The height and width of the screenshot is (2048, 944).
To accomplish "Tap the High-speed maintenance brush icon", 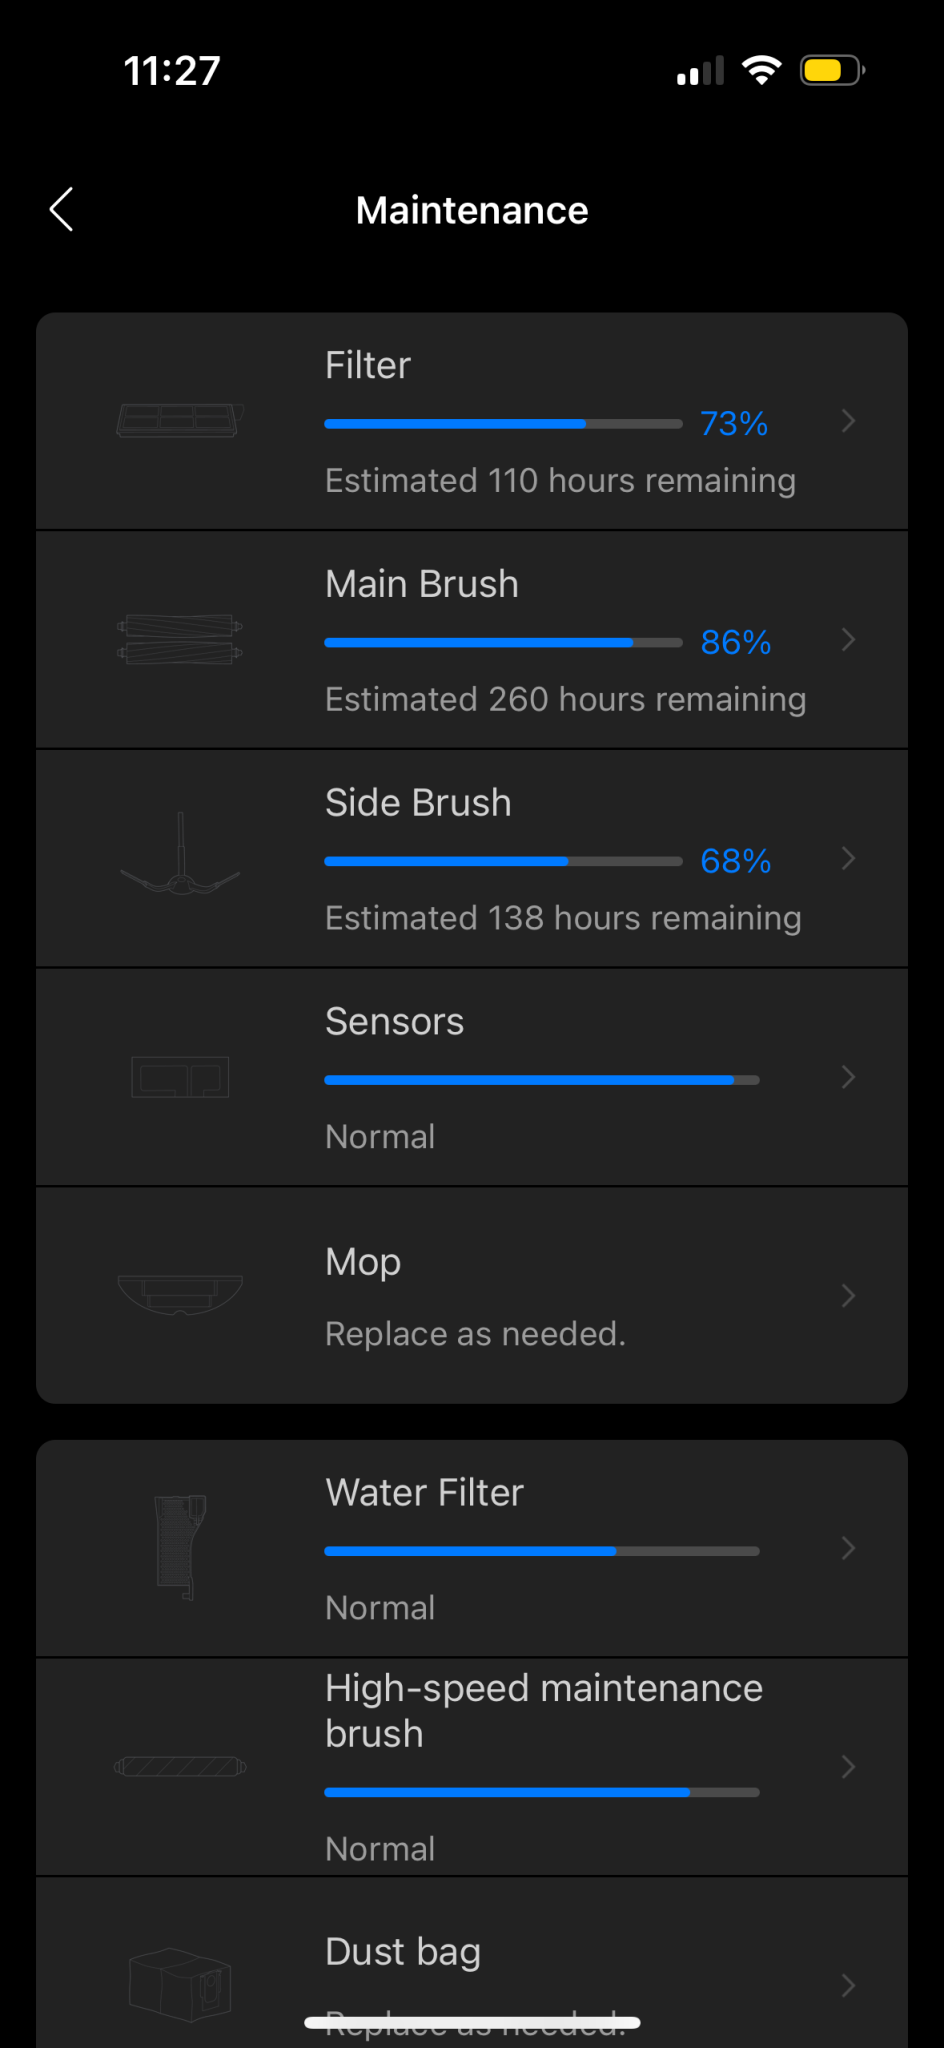I will [180, 1767].
